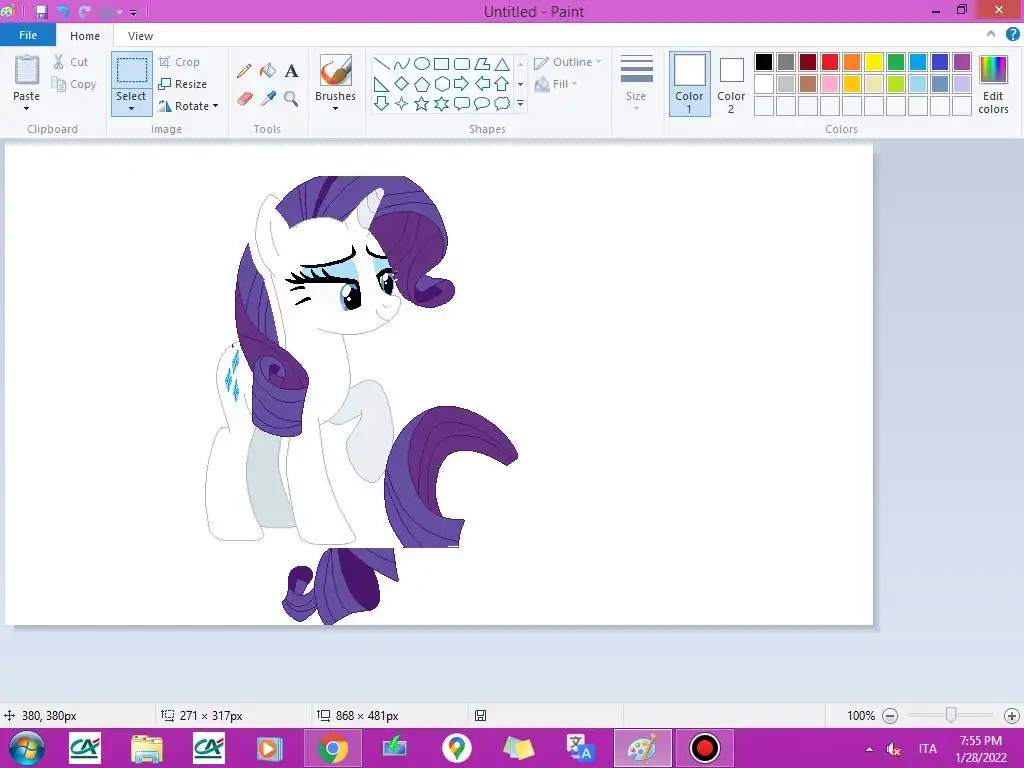Switch to the Home tab
1024x768 pixels.
coord(85,36)
